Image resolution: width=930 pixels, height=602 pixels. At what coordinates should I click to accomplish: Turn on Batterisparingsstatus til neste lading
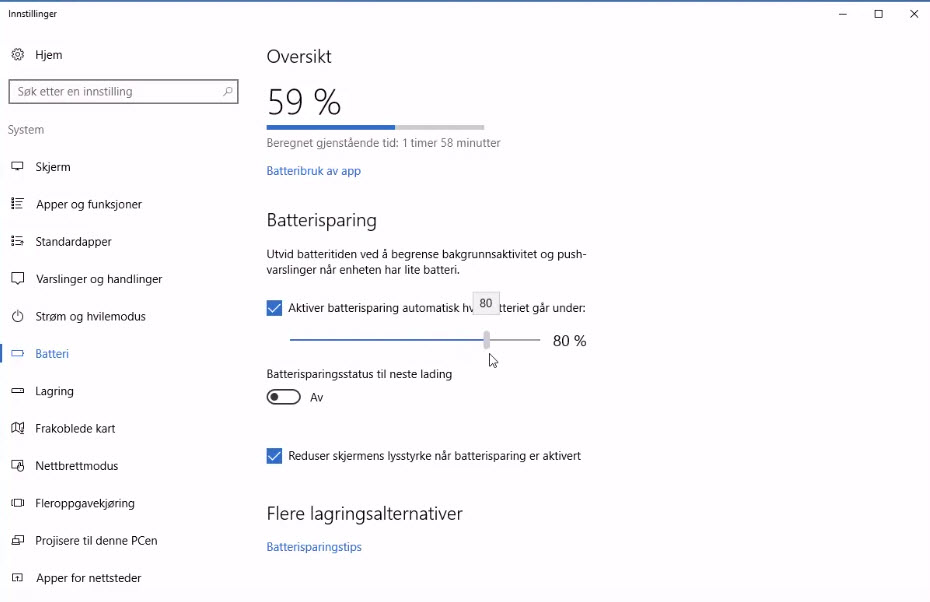point(284,397)
